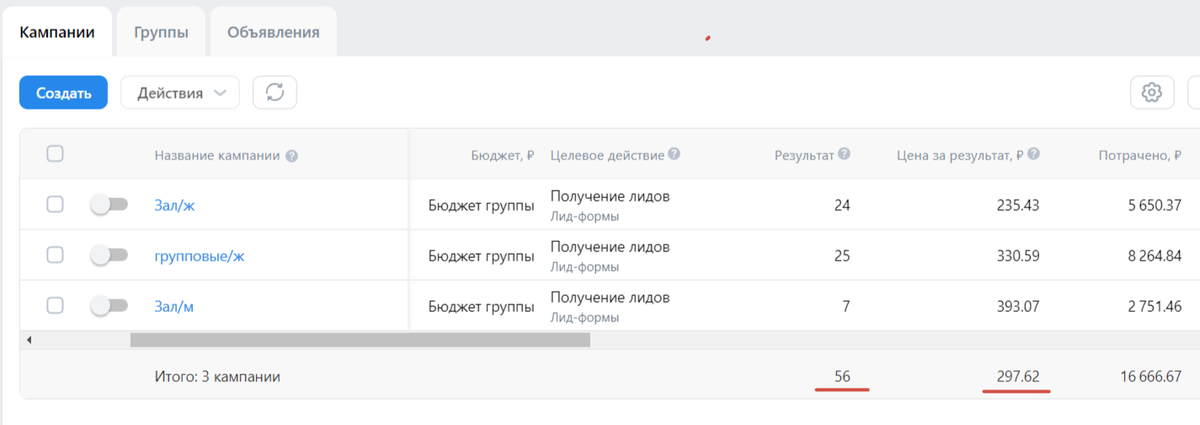Image resolution: width=1200 pixels, height=425 pixels.
Task: Click Получение лидов in групповые/ж row
Action: click(610, 247)
